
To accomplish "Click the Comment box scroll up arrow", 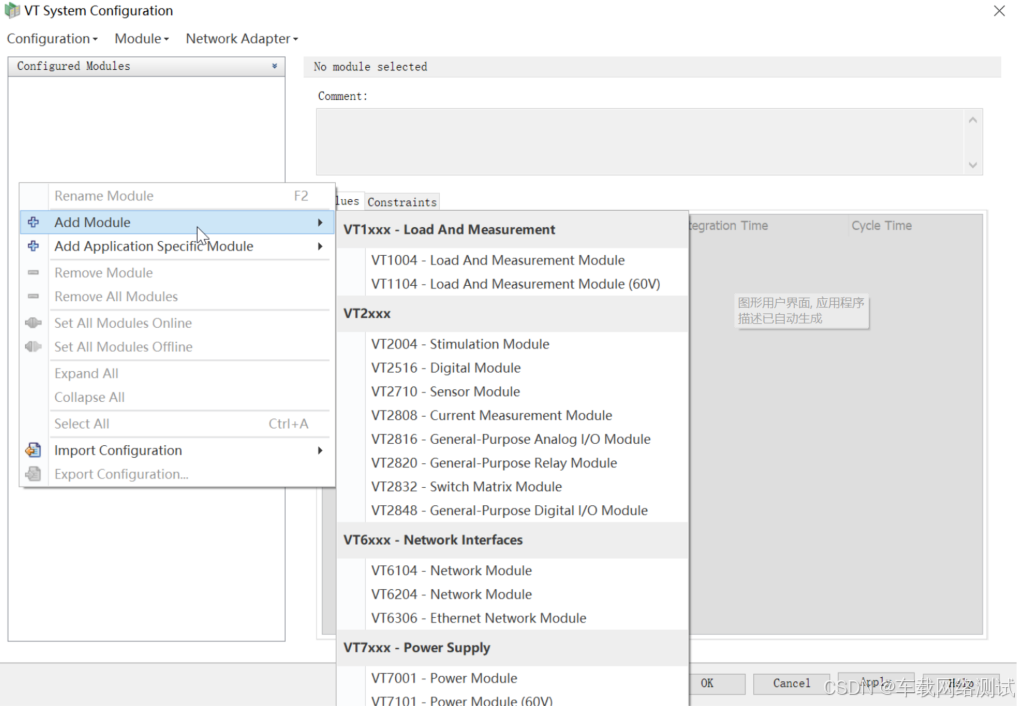I will tap(973, 120).
